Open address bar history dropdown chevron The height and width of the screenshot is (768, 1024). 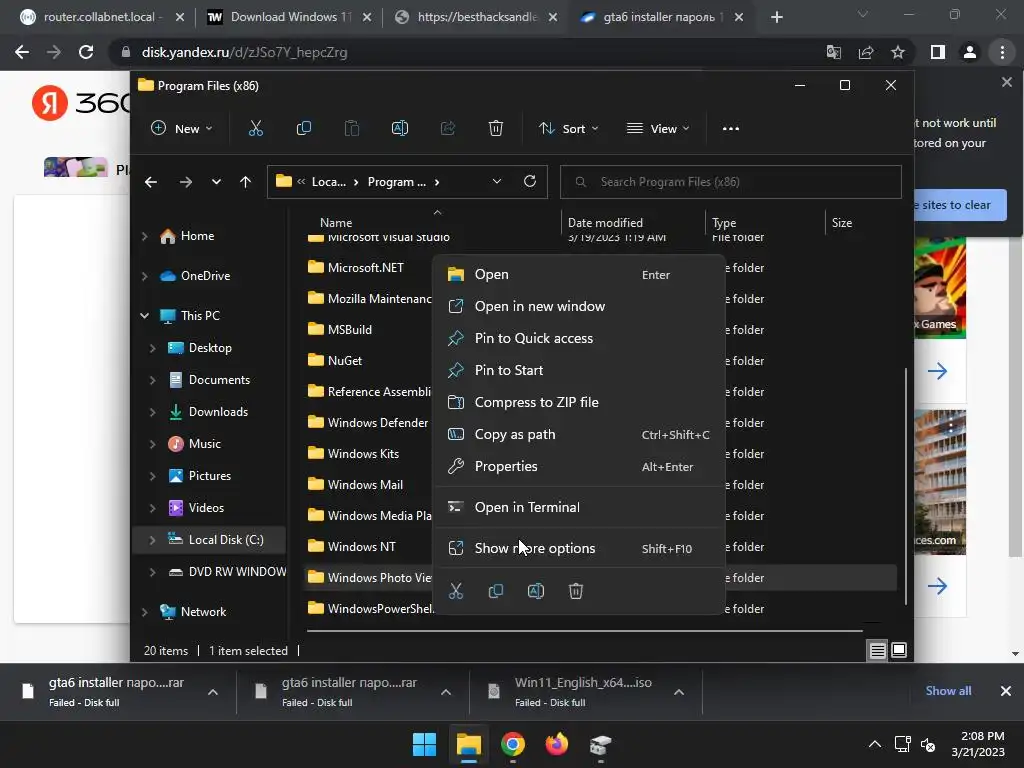[x=496, y=182]
